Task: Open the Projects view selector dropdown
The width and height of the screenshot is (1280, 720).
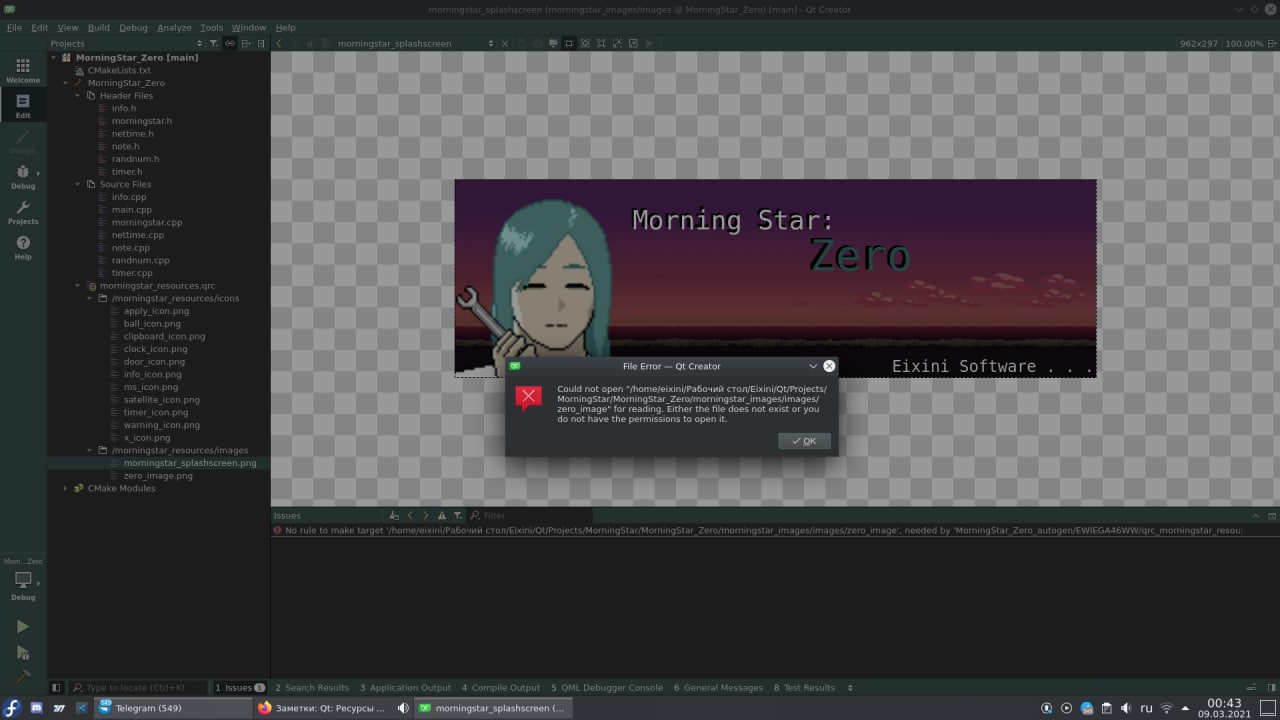Action: click(127, 43)
